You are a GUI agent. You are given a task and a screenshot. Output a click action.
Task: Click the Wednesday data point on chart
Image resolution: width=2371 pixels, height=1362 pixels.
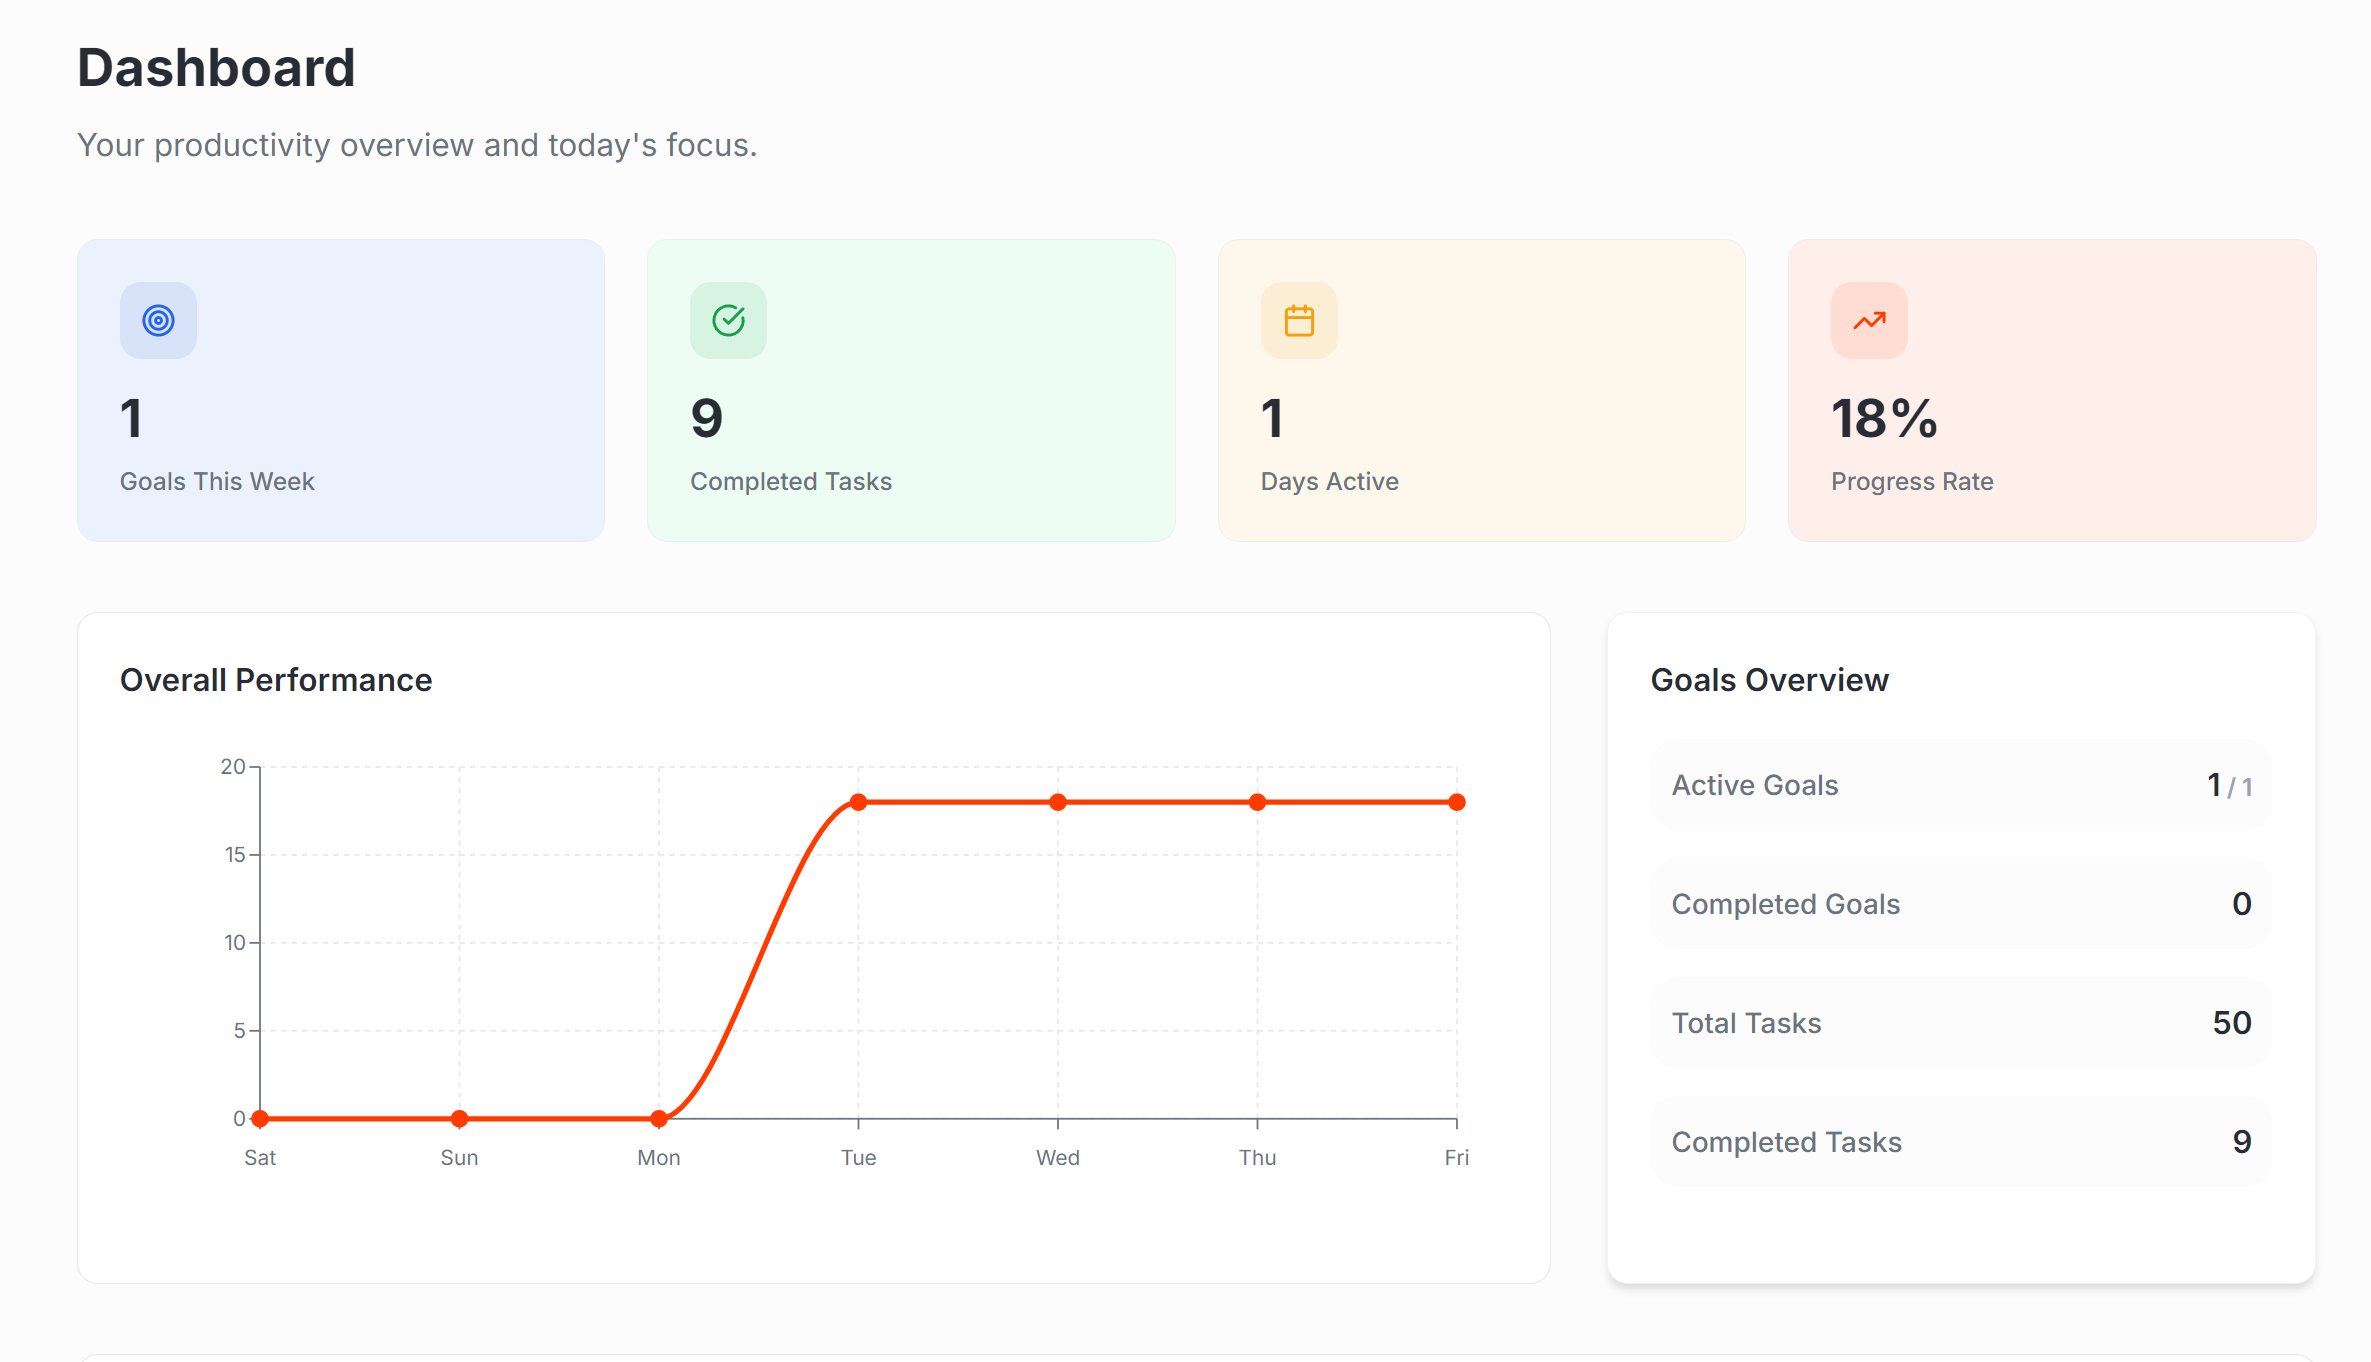coord(1058,802)
